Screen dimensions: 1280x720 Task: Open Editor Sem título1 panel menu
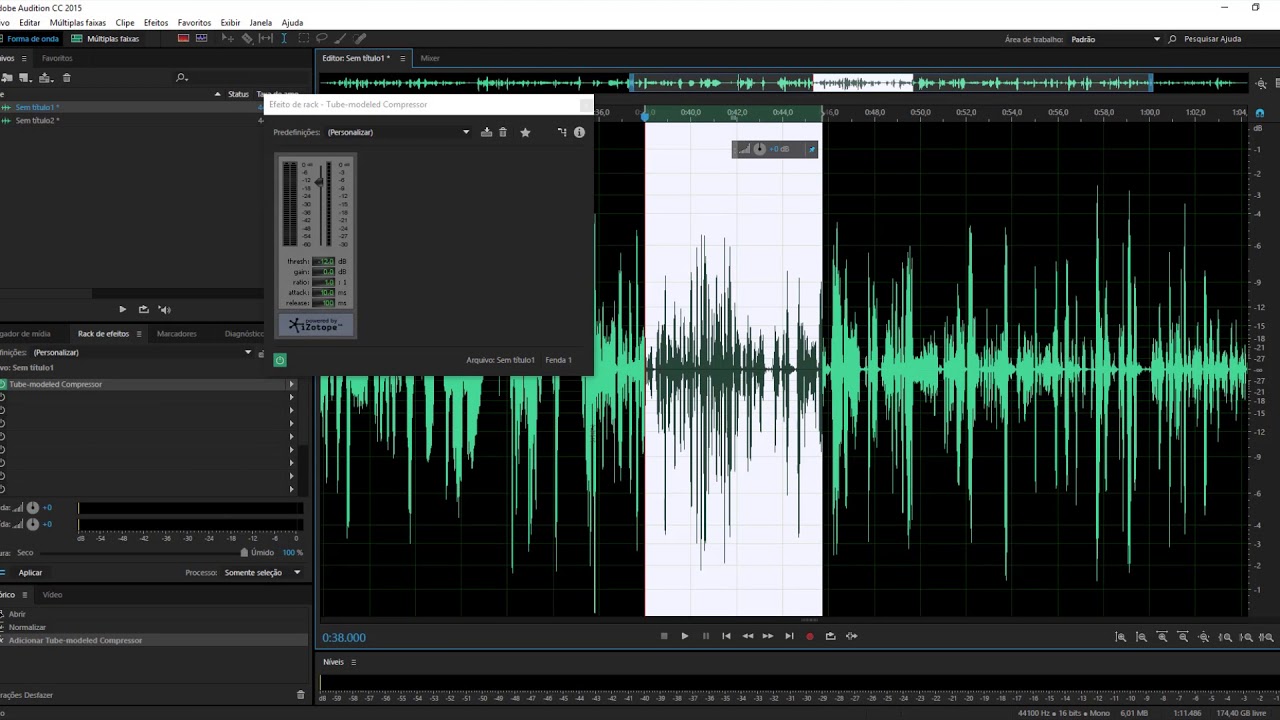(x=403, y=58)
